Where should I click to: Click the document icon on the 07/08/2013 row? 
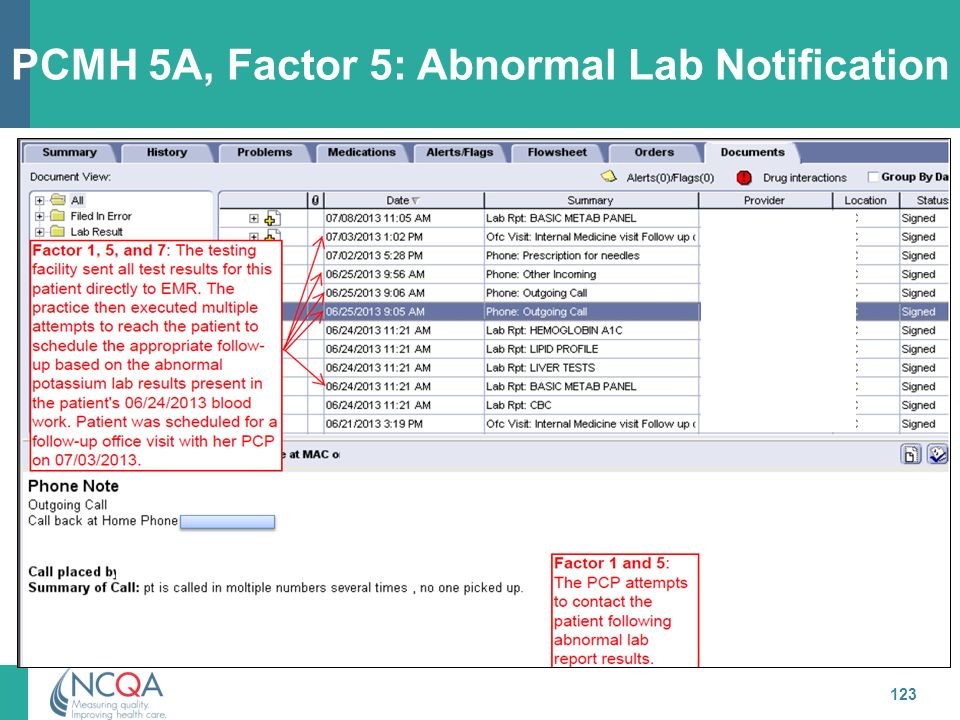point(272,218)
